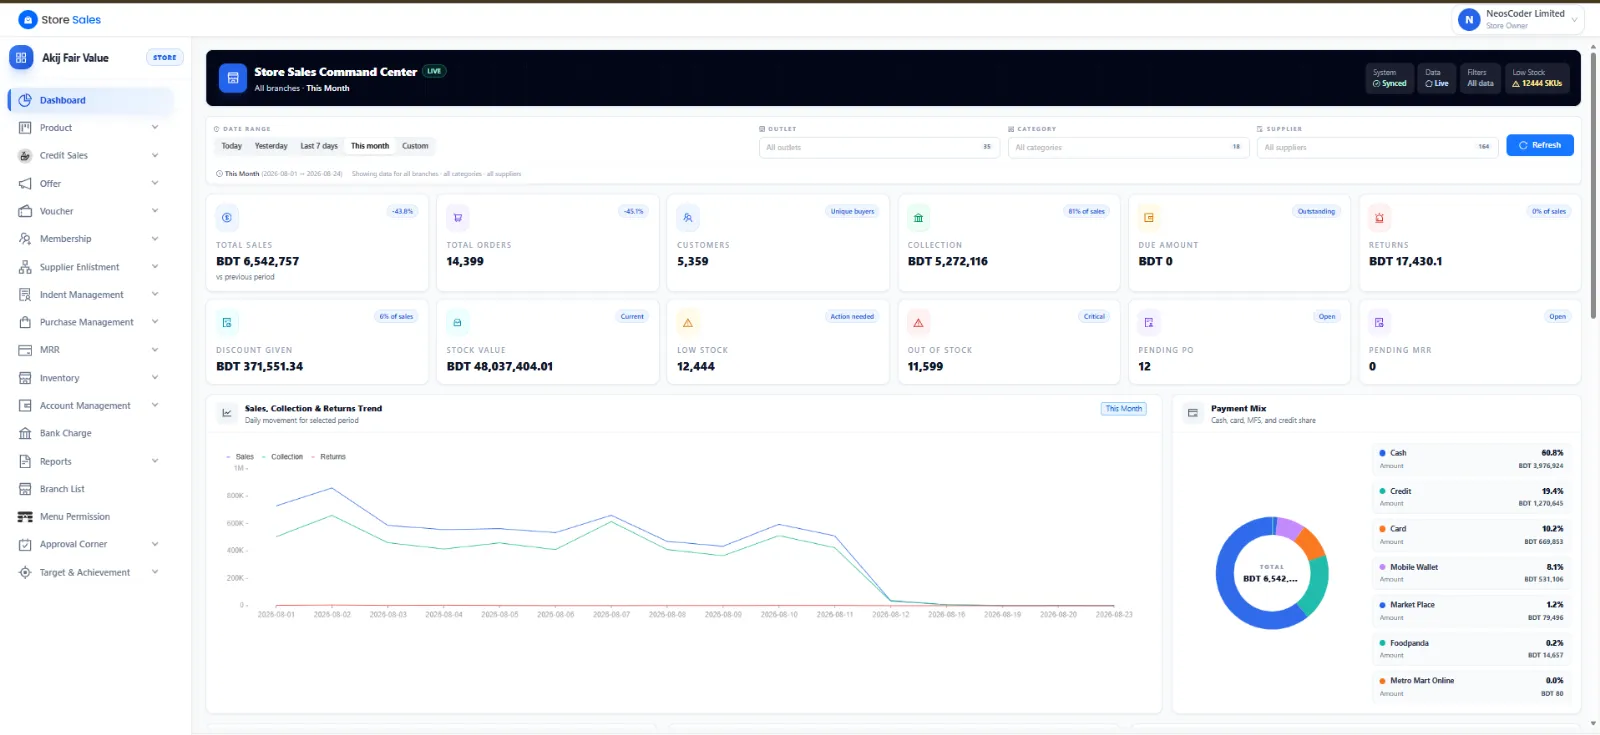Click the Returns card icon

point(1379,217)
